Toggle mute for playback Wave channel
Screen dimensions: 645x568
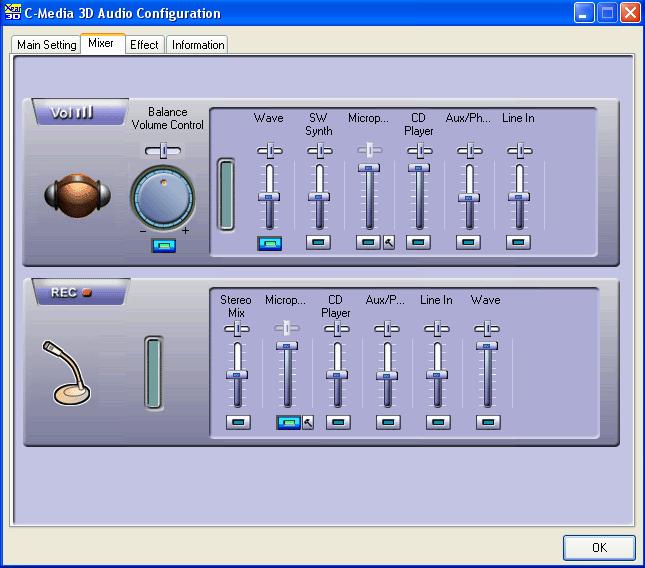click(269, 243)
